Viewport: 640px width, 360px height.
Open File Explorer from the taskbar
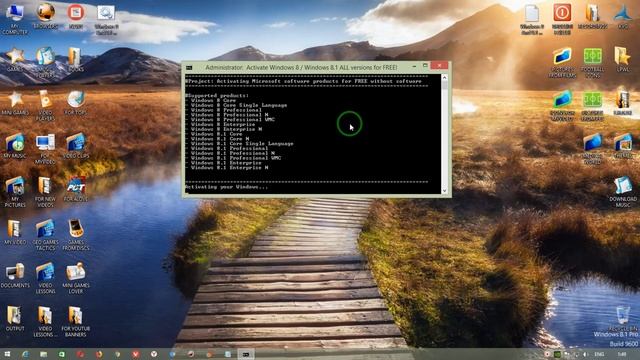(x=43, y=354)
